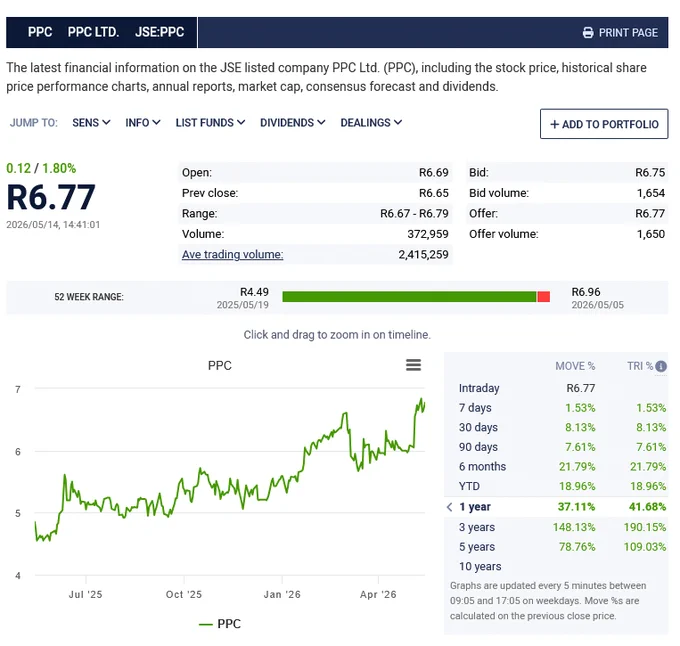680x646 pixels.
Task: Click the Prev close value R6.65
Action: tap(433, 193)
